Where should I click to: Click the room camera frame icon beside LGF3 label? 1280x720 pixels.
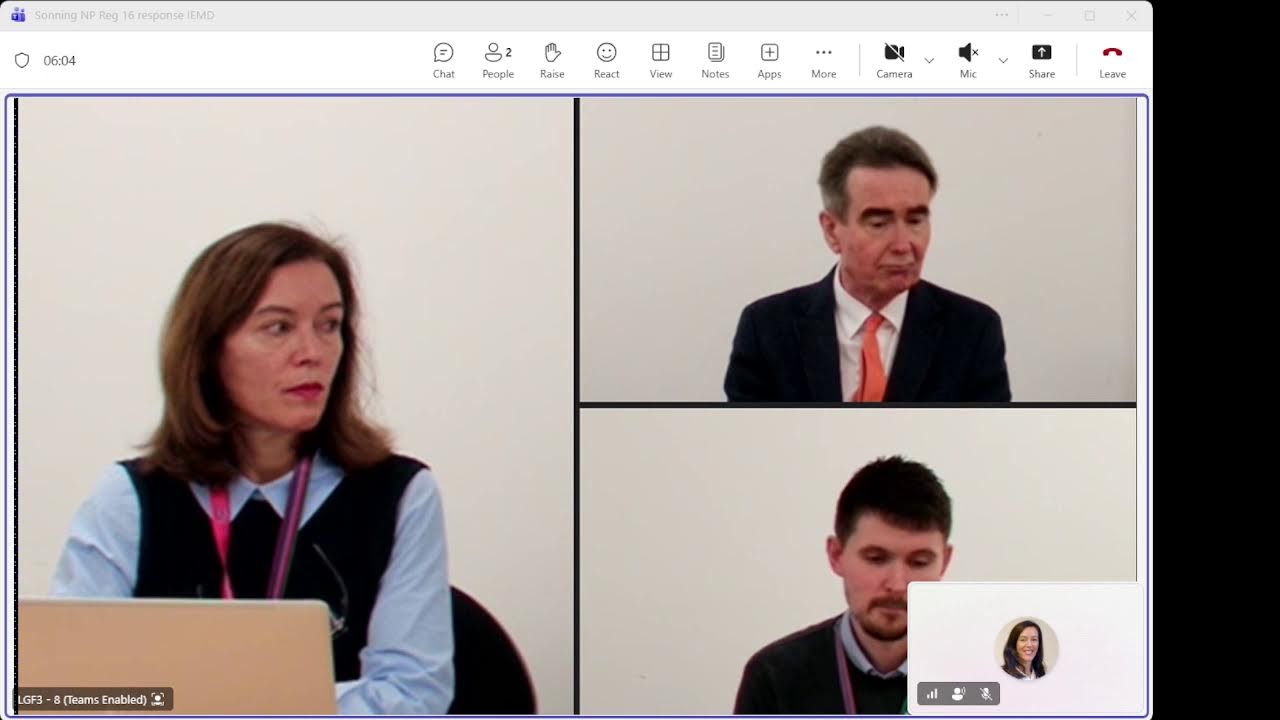pos(158,700)
